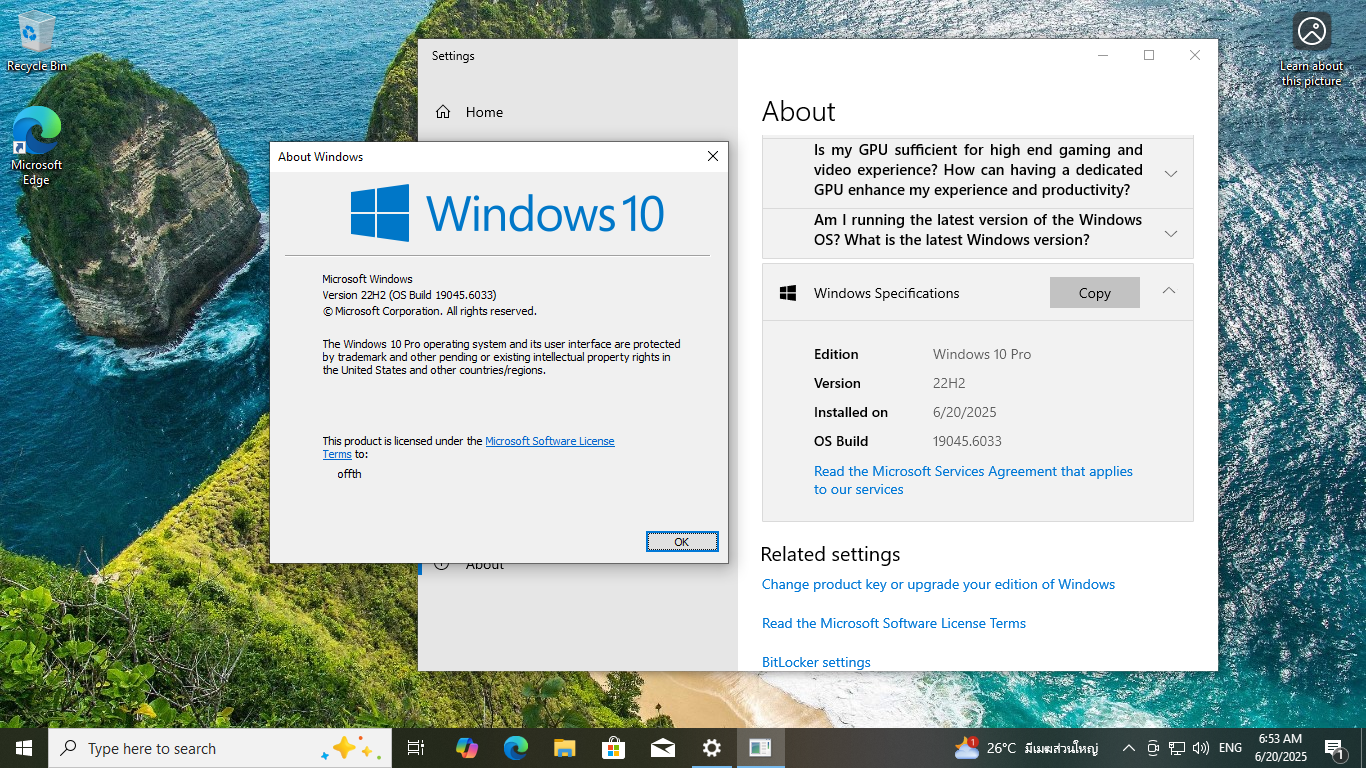
Task: Minimize the Settings window
Action: tap(1103, 56)
